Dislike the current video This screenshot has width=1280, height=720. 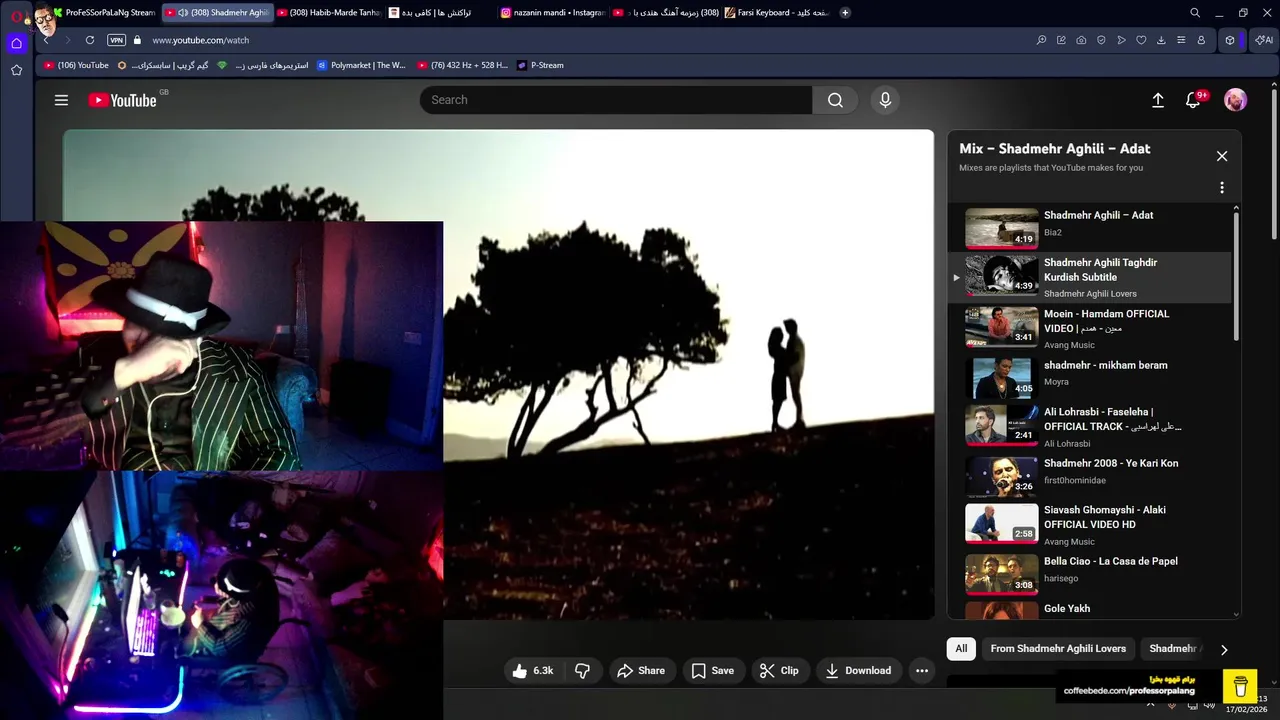[x=582, y=671]
